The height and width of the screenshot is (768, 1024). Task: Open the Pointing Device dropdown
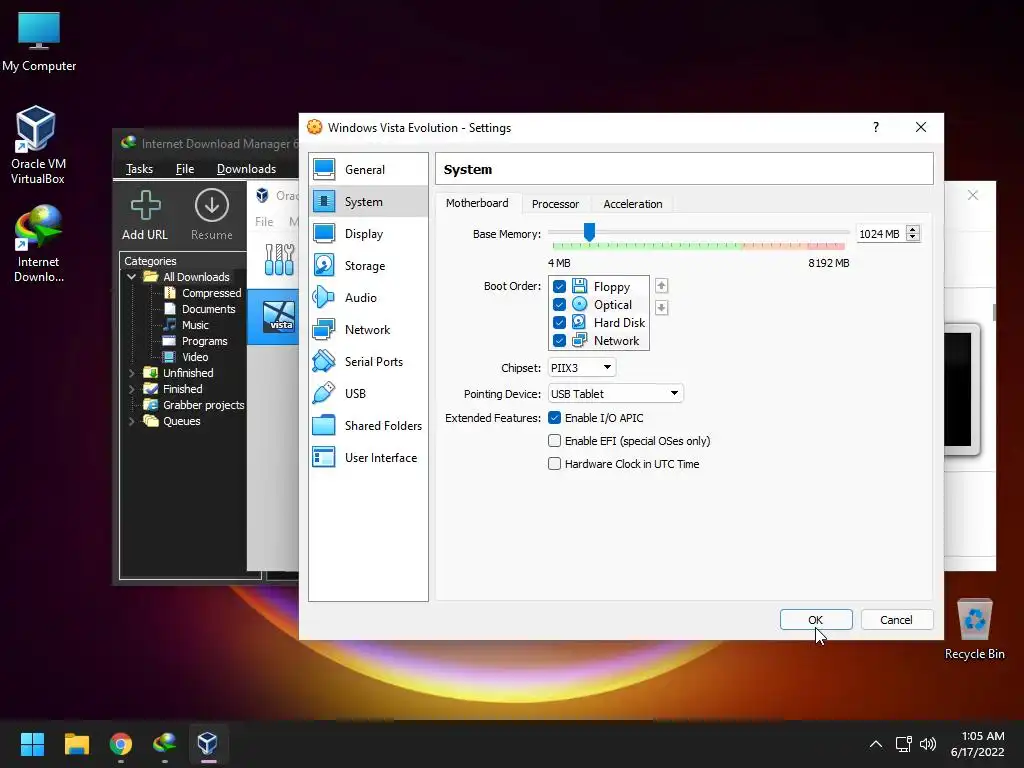coord(615,394)
